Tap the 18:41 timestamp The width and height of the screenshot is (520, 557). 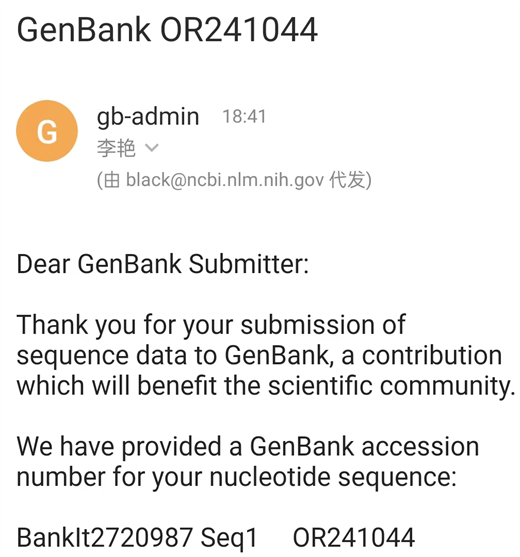click(x=244, y=117)
